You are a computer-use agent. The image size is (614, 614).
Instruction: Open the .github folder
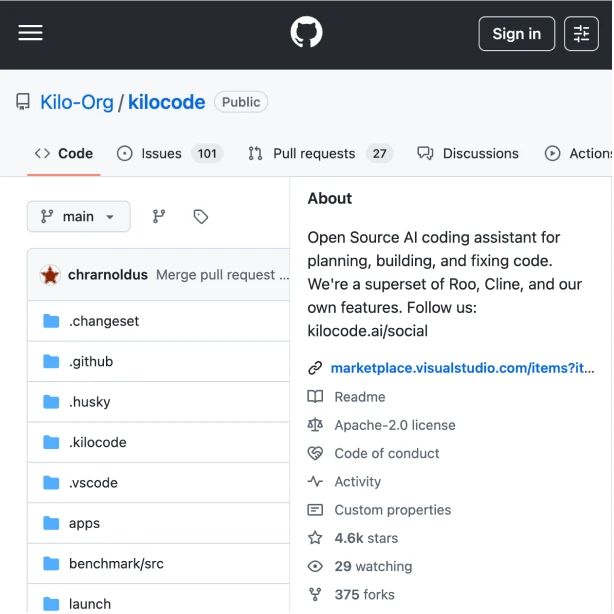click(91, 361)
